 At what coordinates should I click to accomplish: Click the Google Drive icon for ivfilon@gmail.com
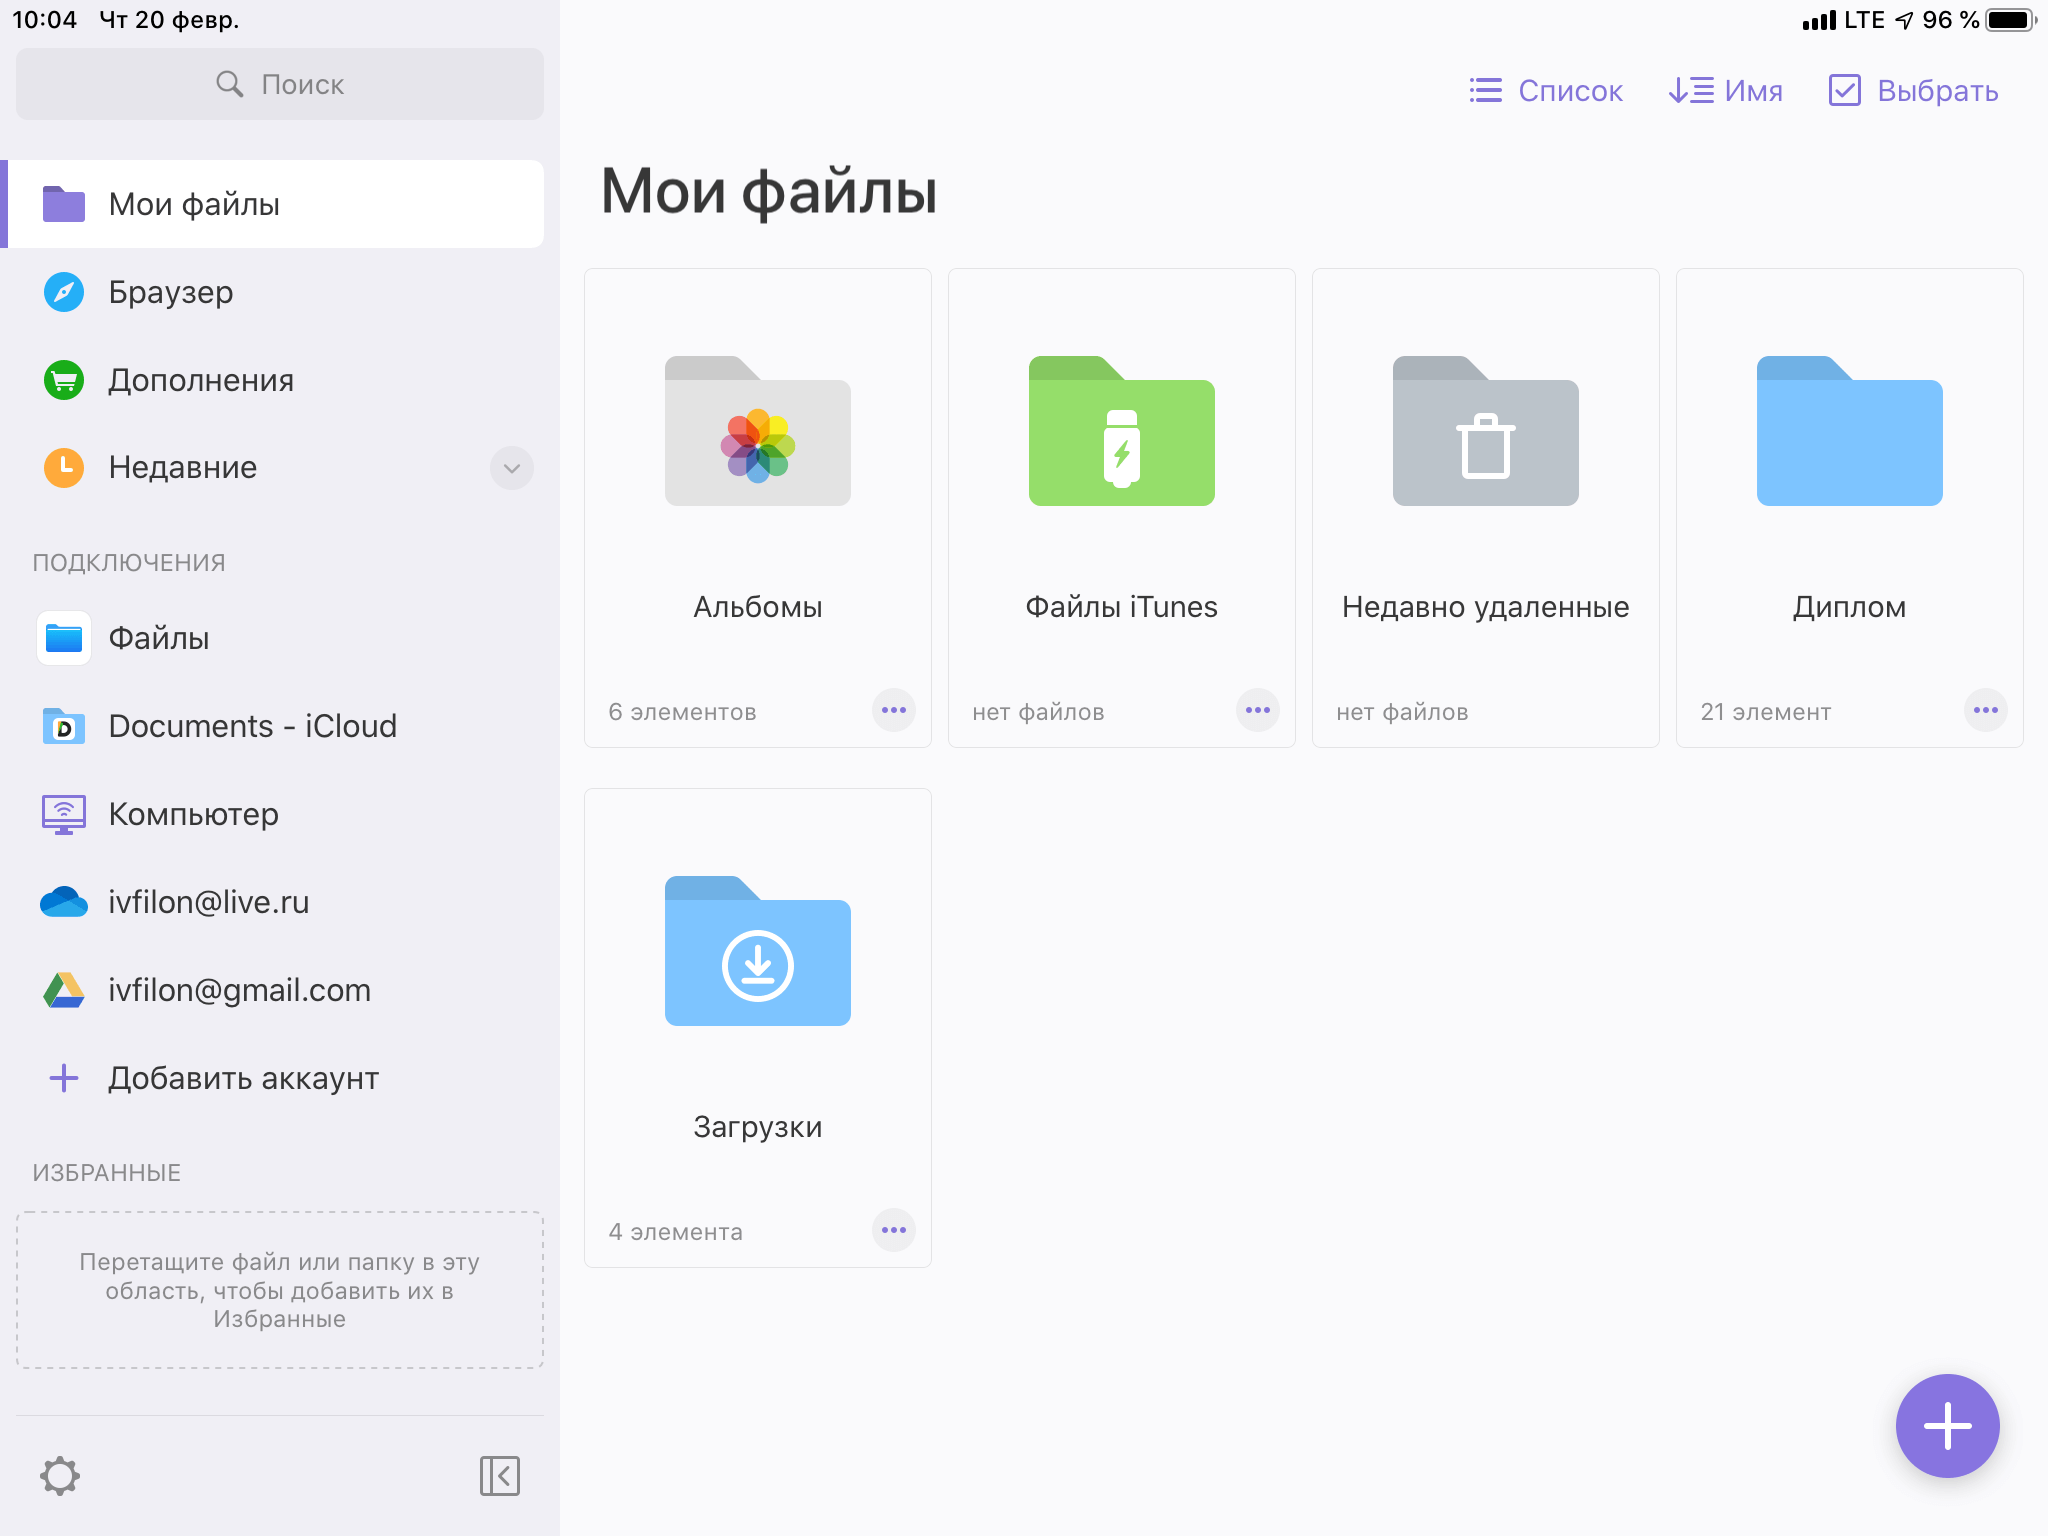[x=64, y=990]
